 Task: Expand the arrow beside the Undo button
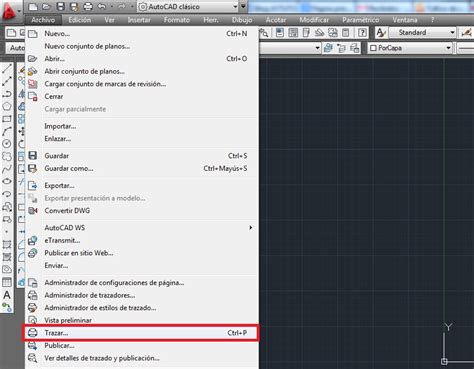(112, 7)
